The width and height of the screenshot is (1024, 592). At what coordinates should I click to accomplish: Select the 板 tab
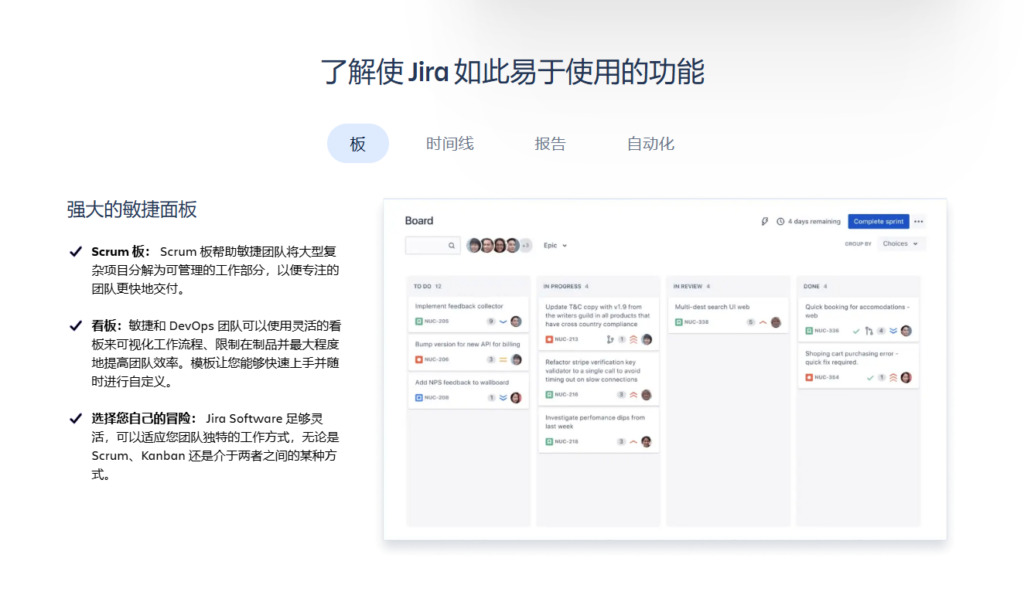(358, 144)
